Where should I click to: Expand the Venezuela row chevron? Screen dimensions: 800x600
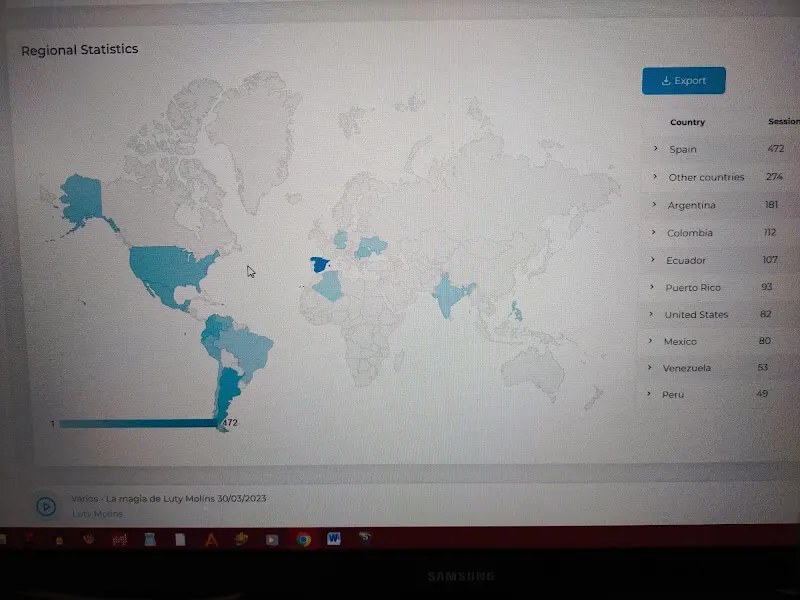pyautogui.click(x=649, y=367)
